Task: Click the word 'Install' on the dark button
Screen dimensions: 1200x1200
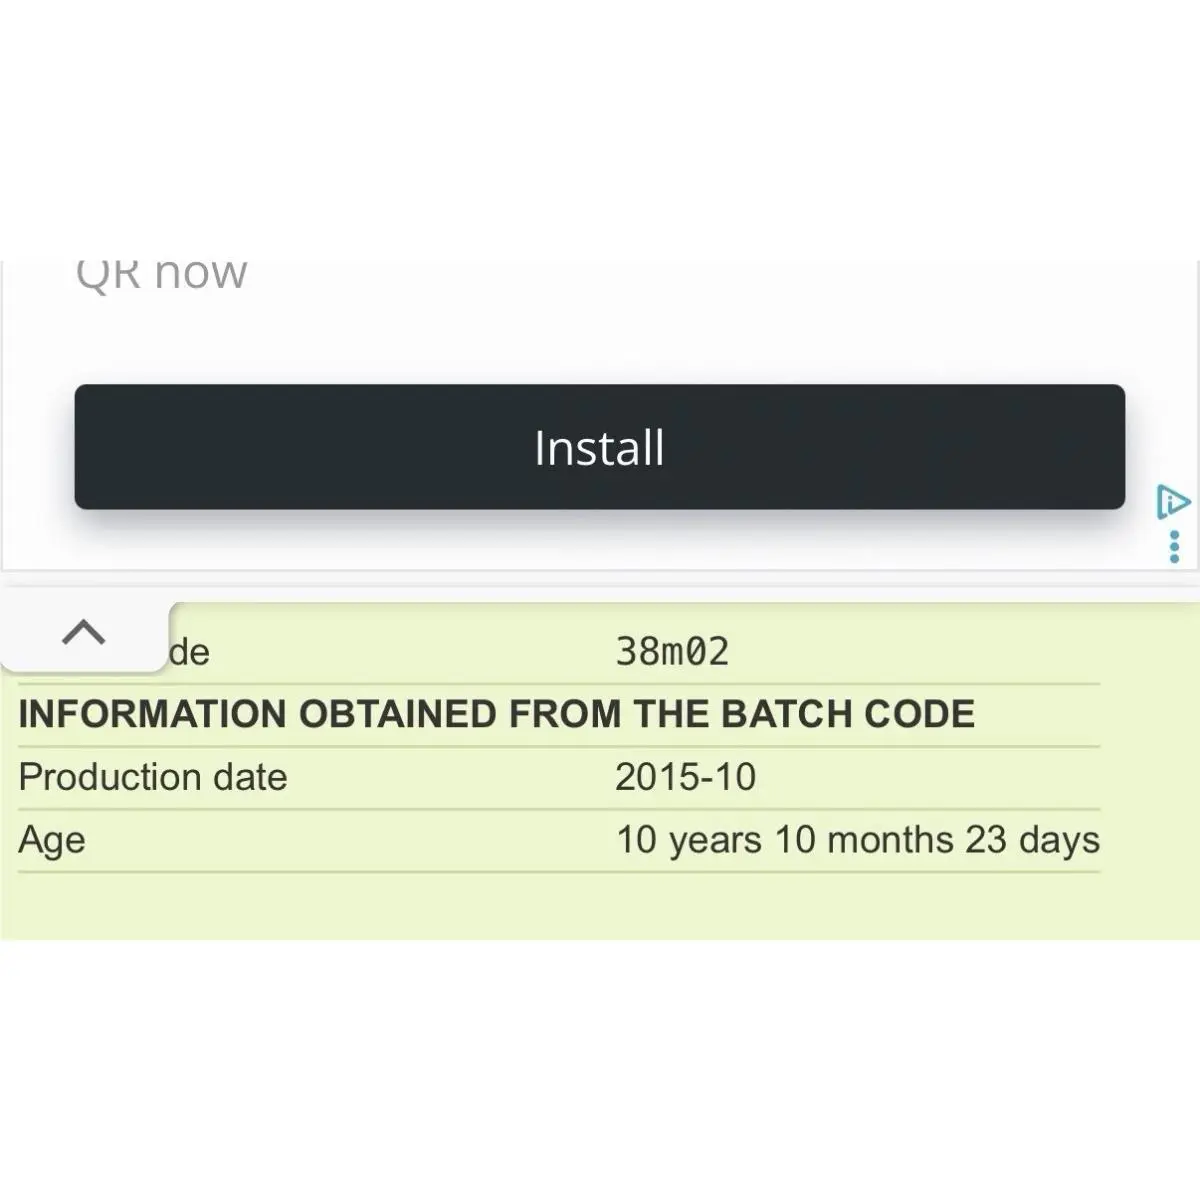Action: click(x=599, y=447)
